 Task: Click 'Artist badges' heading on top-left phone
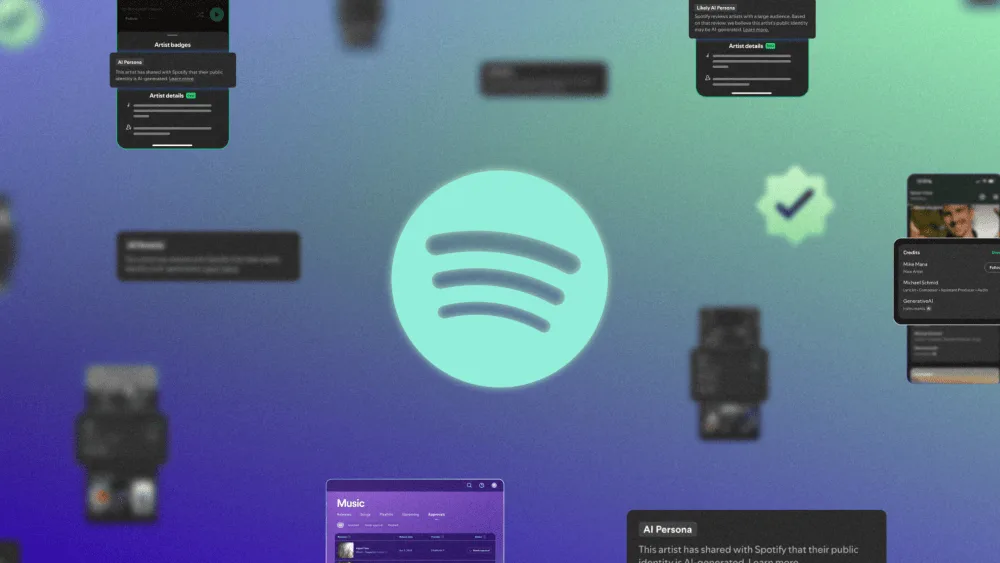(172, 45)
